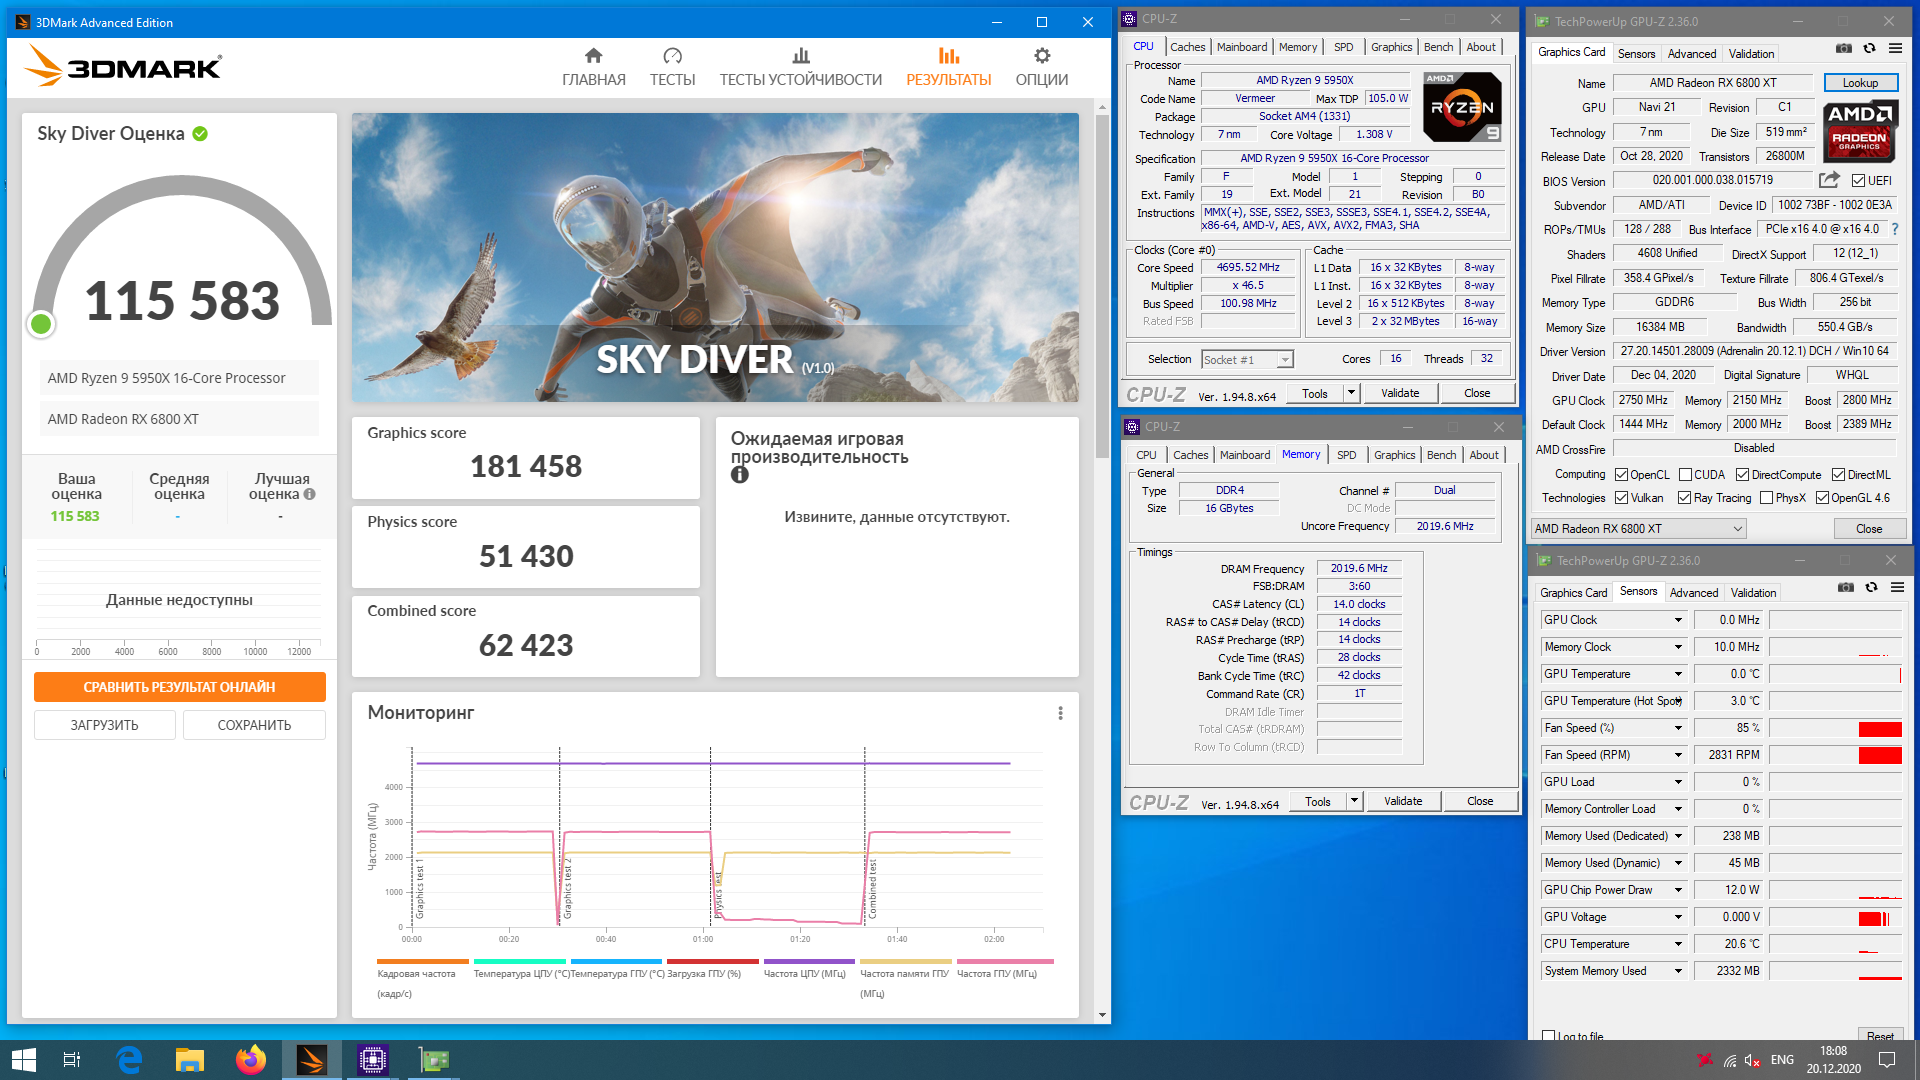
Task: Click GPU-Z Sensors window refresh icon
Action: click(1871, 587)
